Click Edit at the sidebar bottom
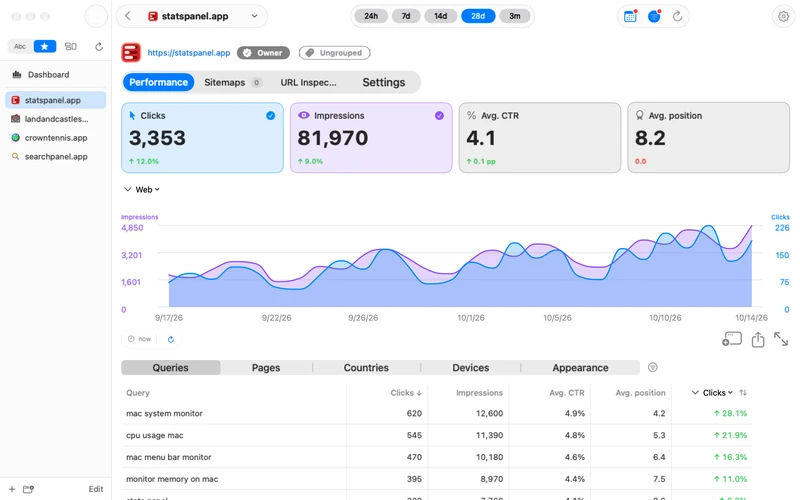 tap(95, 489)
